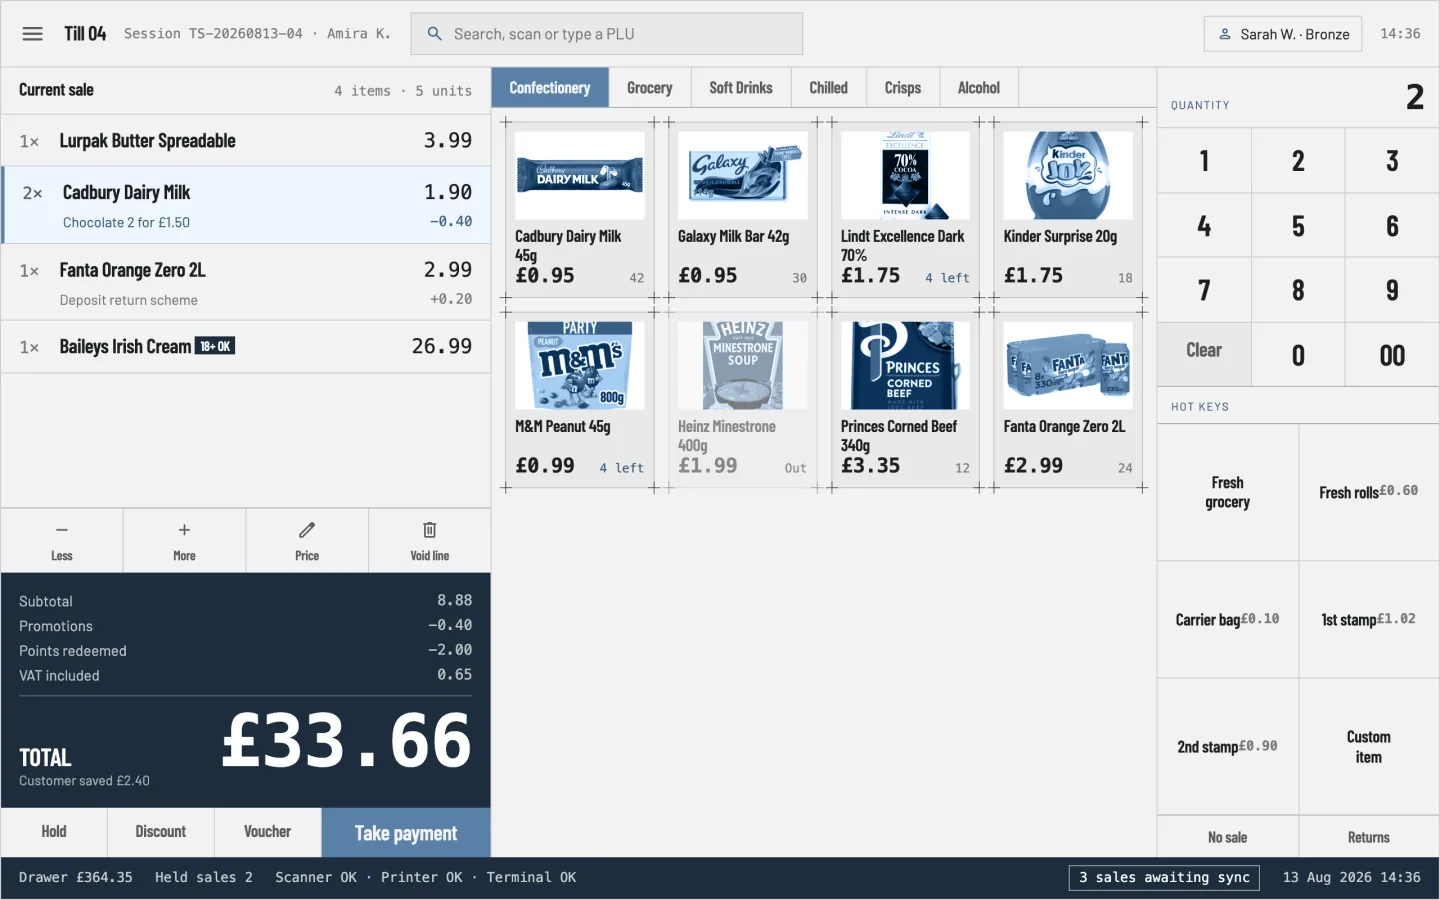1440x900 pixels.
Task: Start a Returns transaction
Action: click(x=1369, y=837)
